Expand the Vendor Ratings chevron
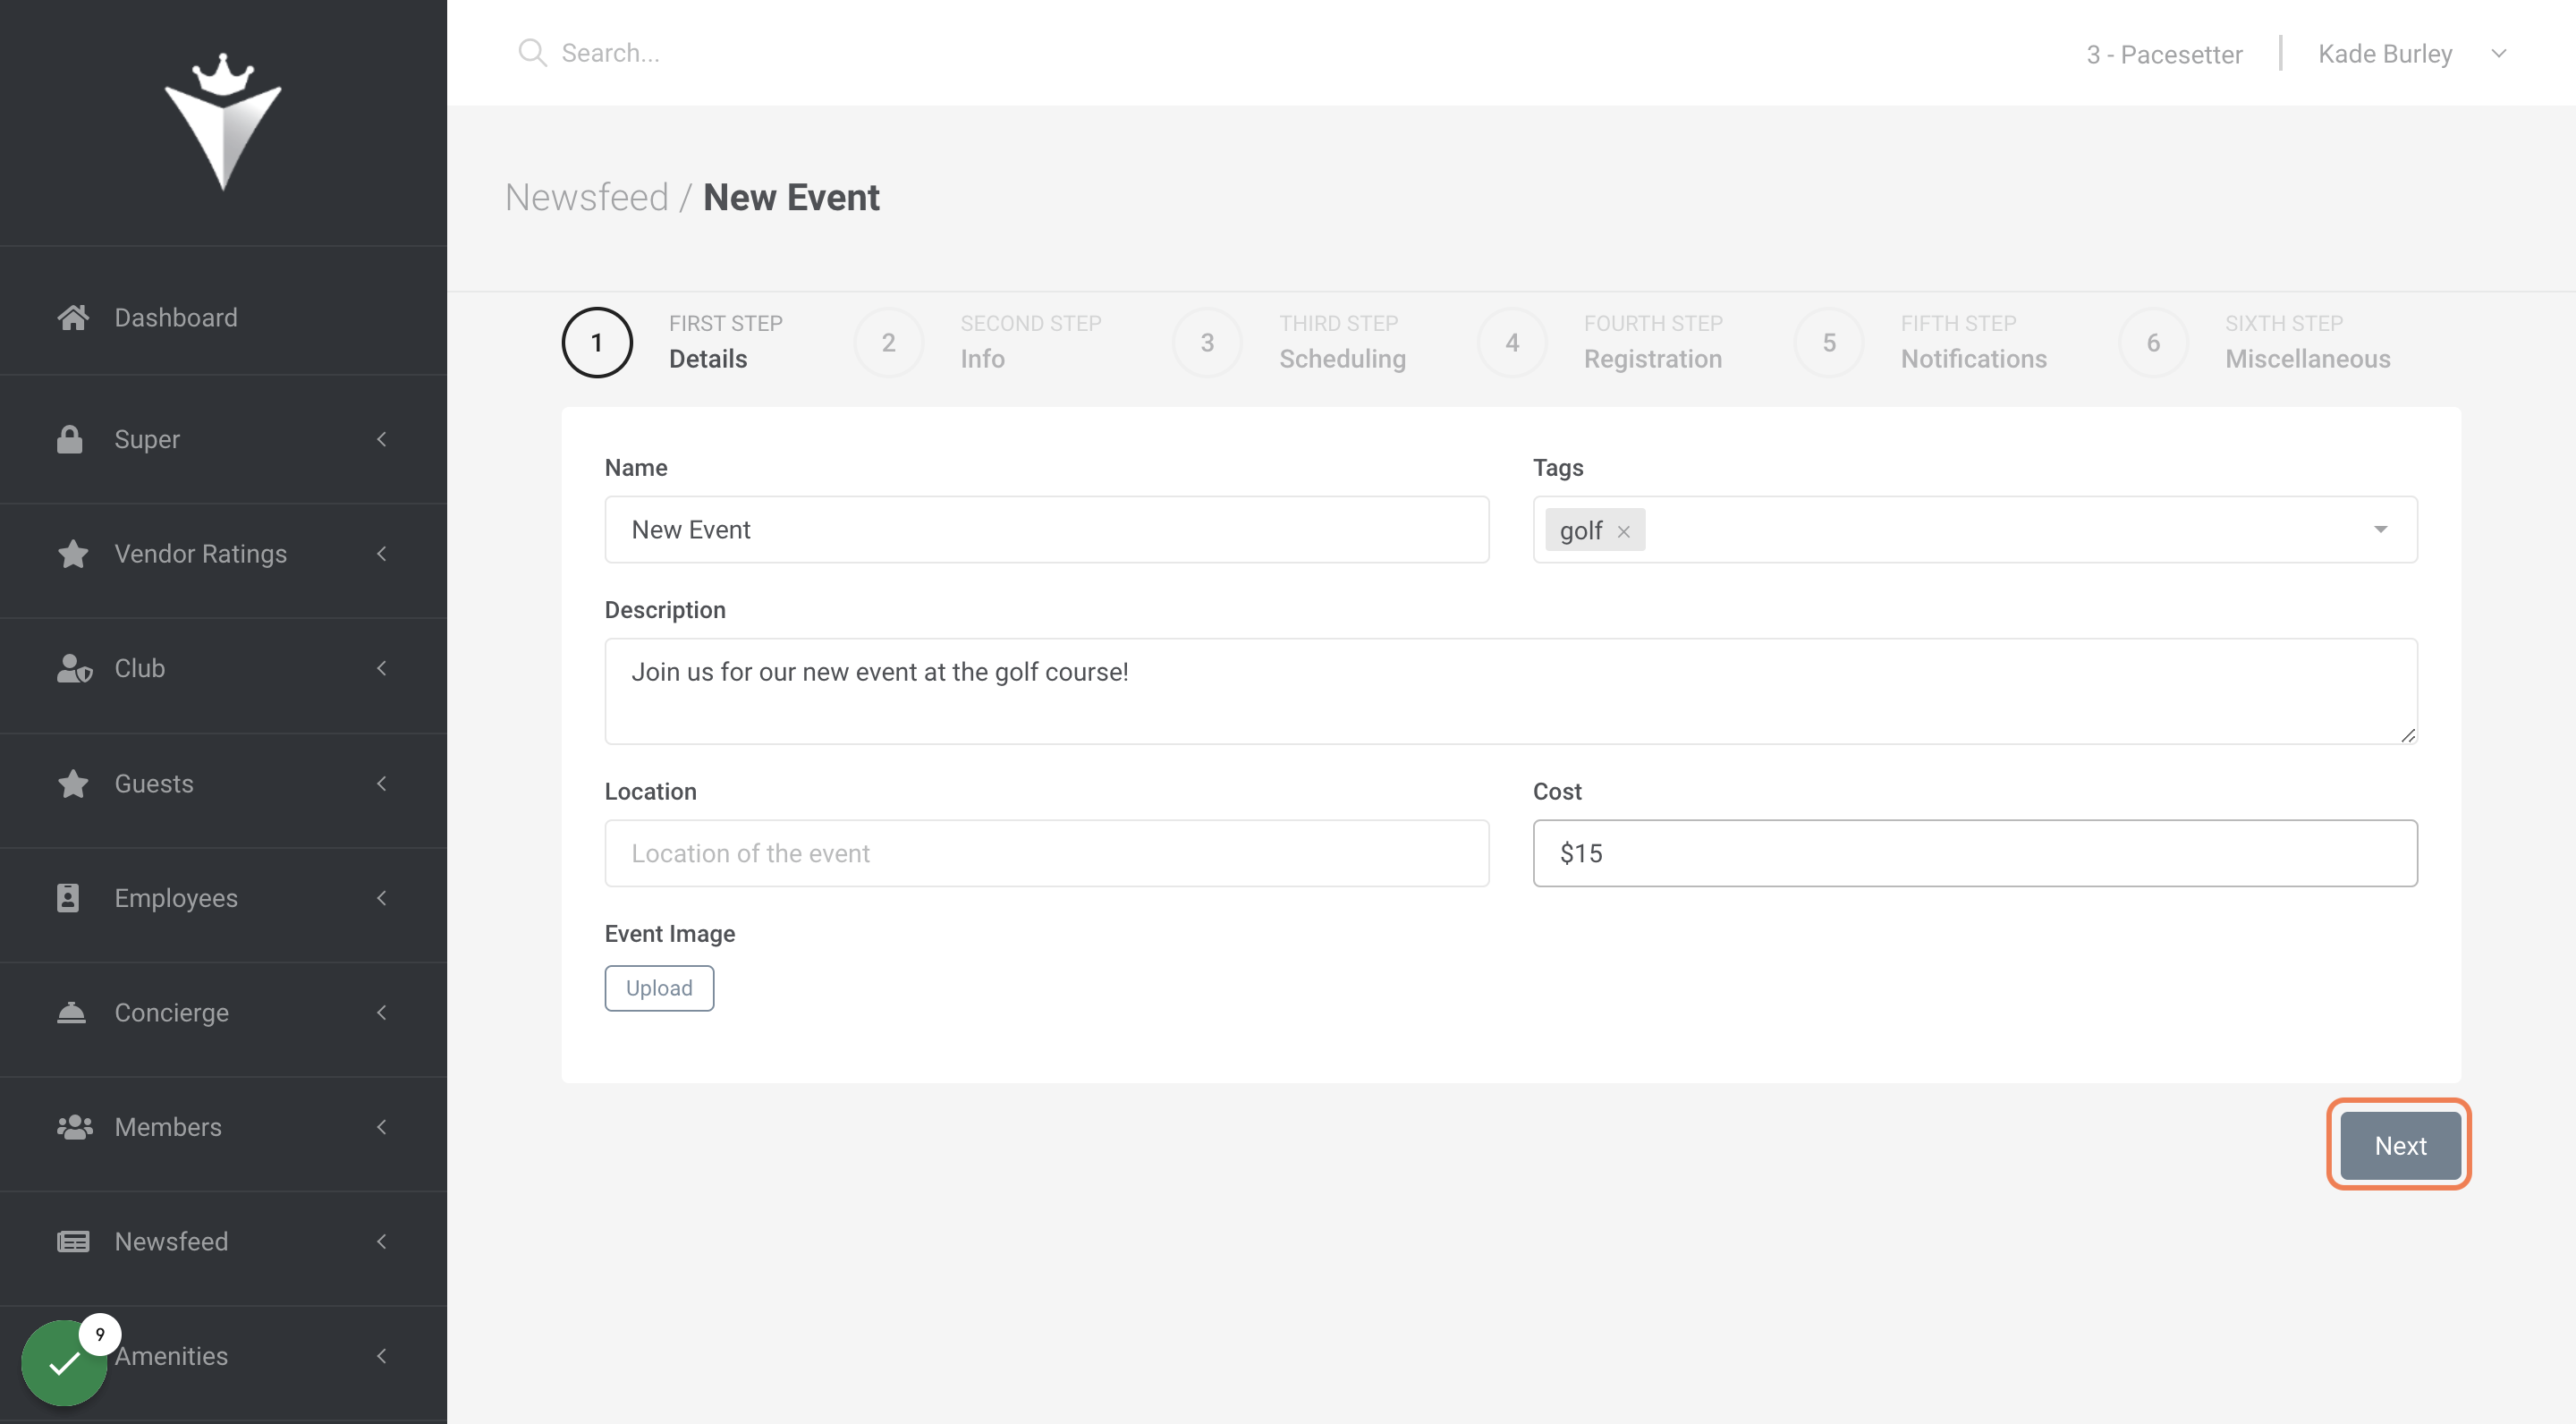 coord(381,553)
